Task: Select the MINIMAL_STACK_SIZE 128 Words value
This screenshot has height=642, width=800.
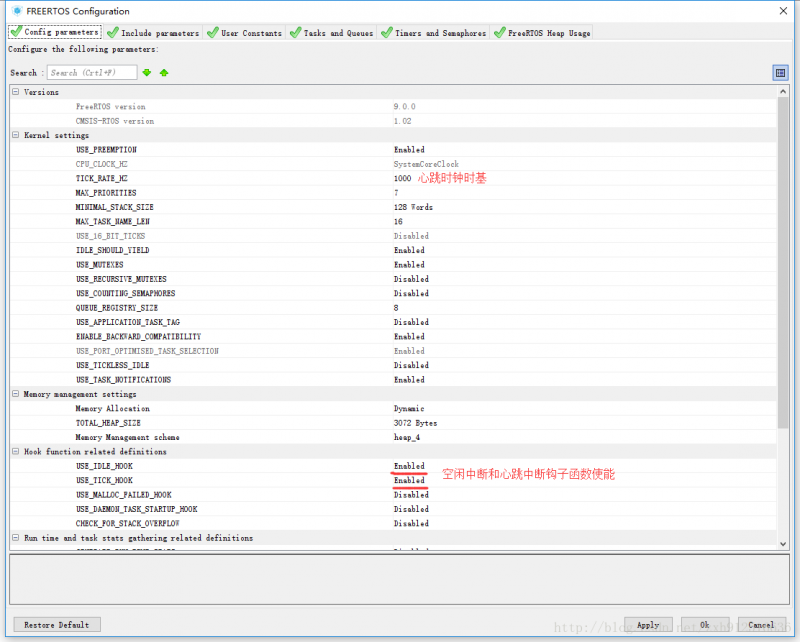Action: pyautogui.click(x=413, y=207)
